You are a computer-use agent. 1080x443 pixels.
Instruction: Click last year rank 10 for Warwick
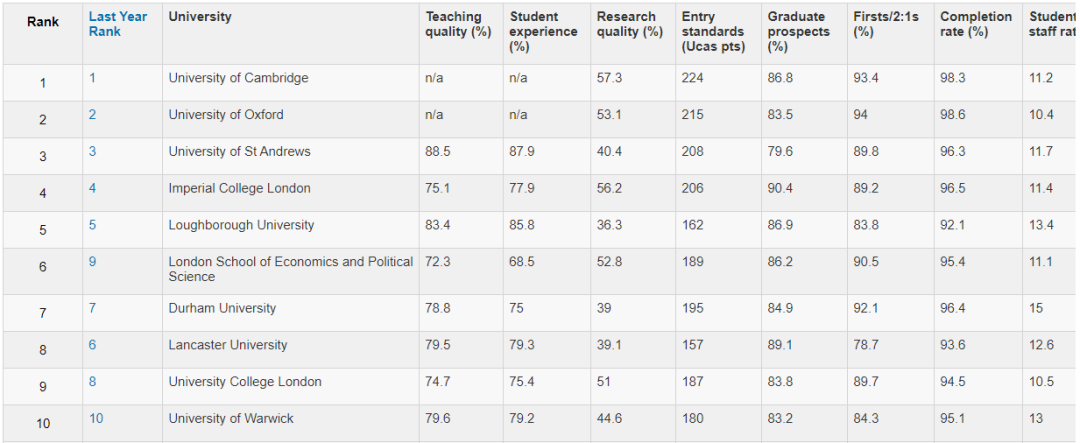96,418
